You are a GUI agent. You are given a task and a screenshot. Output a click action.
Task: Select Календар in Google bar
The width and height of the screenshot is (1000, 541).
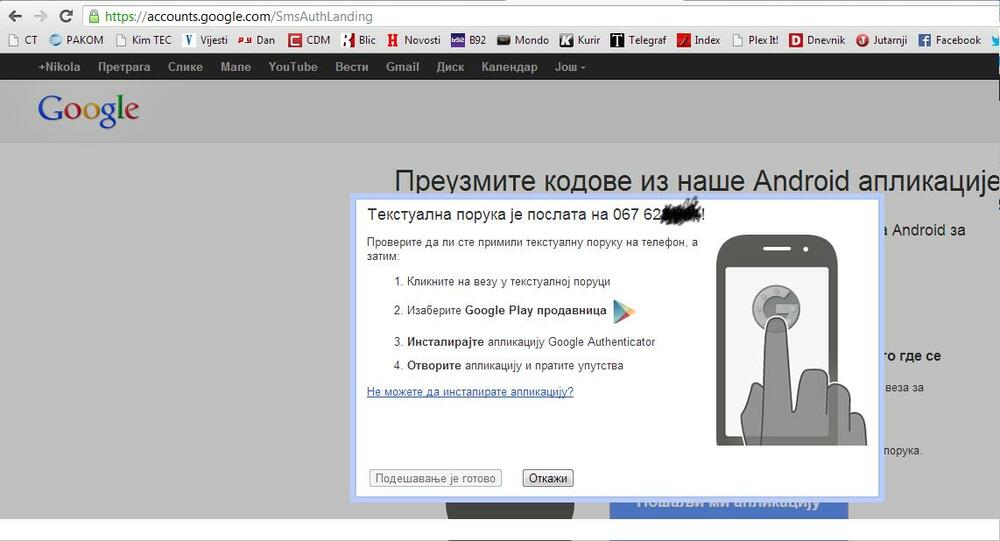point(509,67)
